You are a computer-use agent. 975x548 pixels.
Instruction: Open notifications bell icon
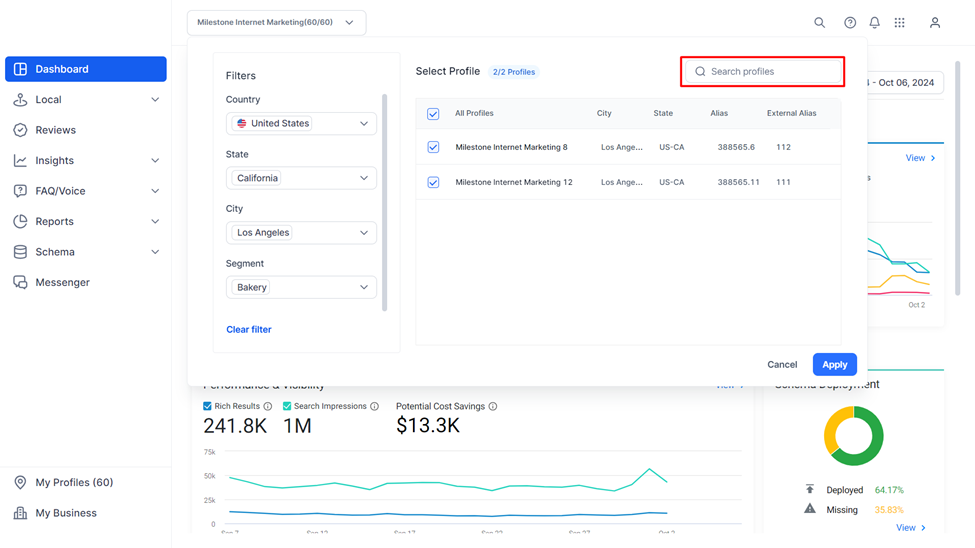point(874,22)
